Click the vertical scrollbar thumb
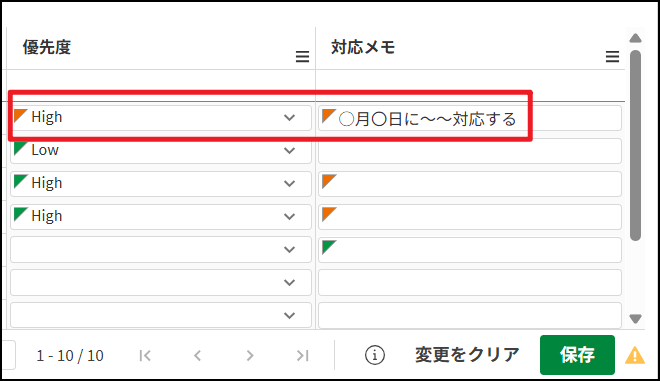The height and width of the screenshot is (381, 660). [635, 145]
